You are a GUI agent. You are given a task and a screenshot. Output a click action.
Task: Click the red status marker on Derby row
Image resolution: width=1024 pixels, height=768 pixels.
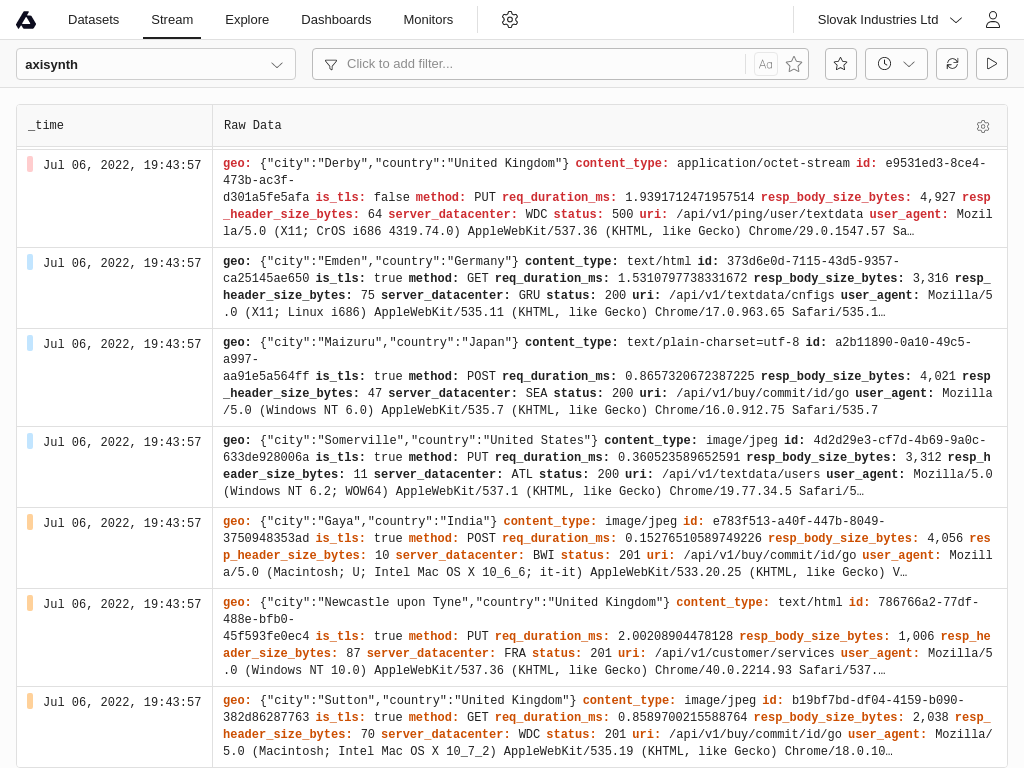click(30, 164)
